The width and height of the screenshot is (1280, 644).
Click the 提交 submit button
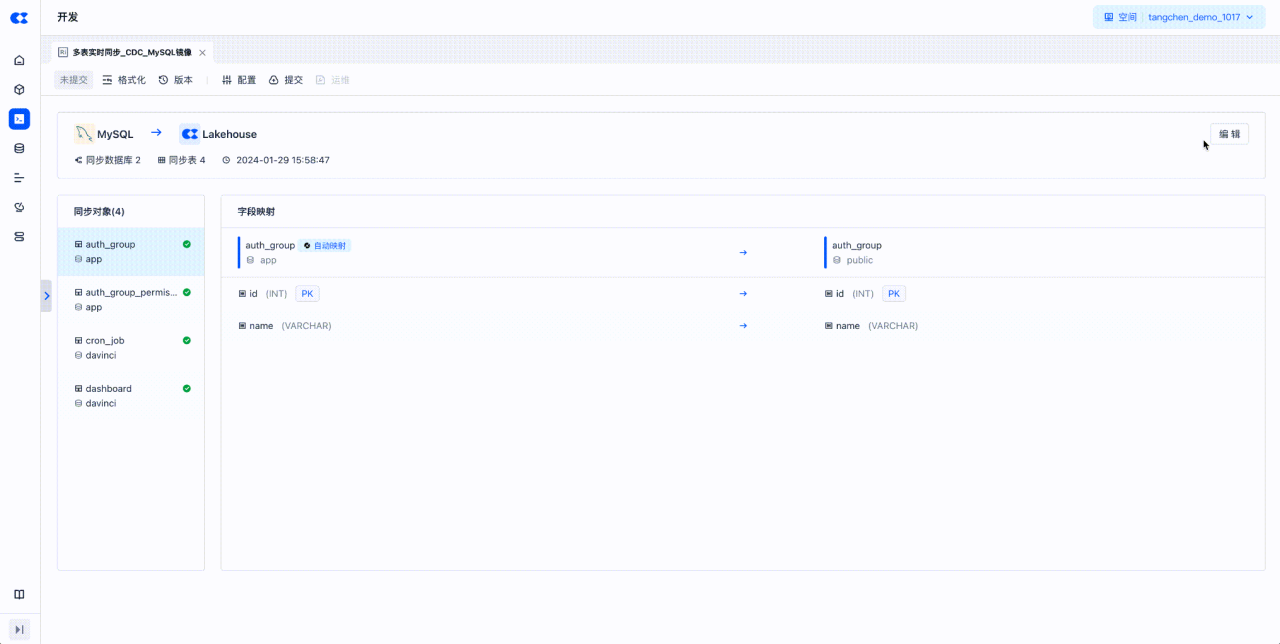point(286,80)
